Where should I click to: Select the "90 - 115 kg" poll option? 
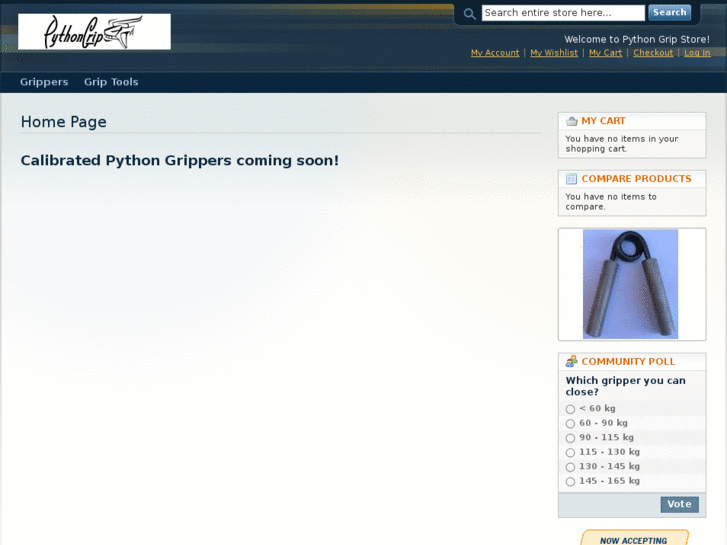pyautogui.click(x=570, y=438)
